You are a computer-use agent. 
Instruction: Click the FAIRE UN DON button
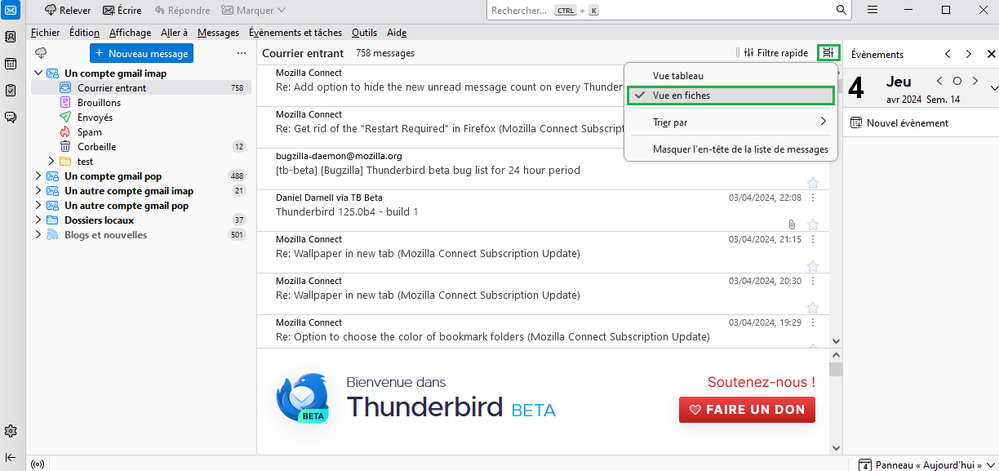(x=747, y=409)
